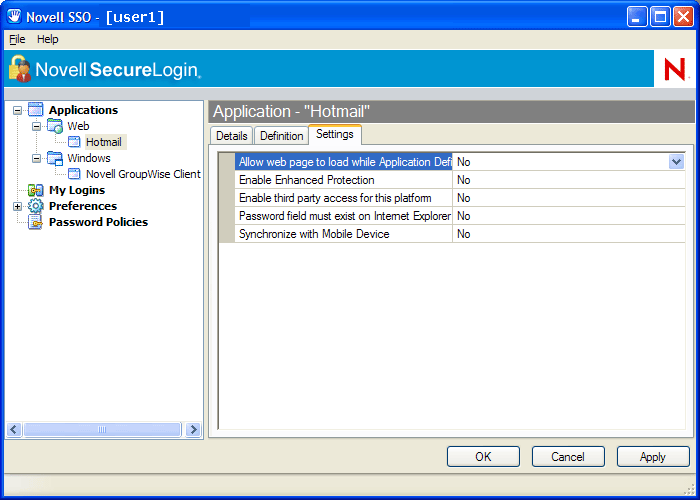Click the Novell SSO title bar hand icon
Viewport: 700px width, 500px height.
[14, 17]
